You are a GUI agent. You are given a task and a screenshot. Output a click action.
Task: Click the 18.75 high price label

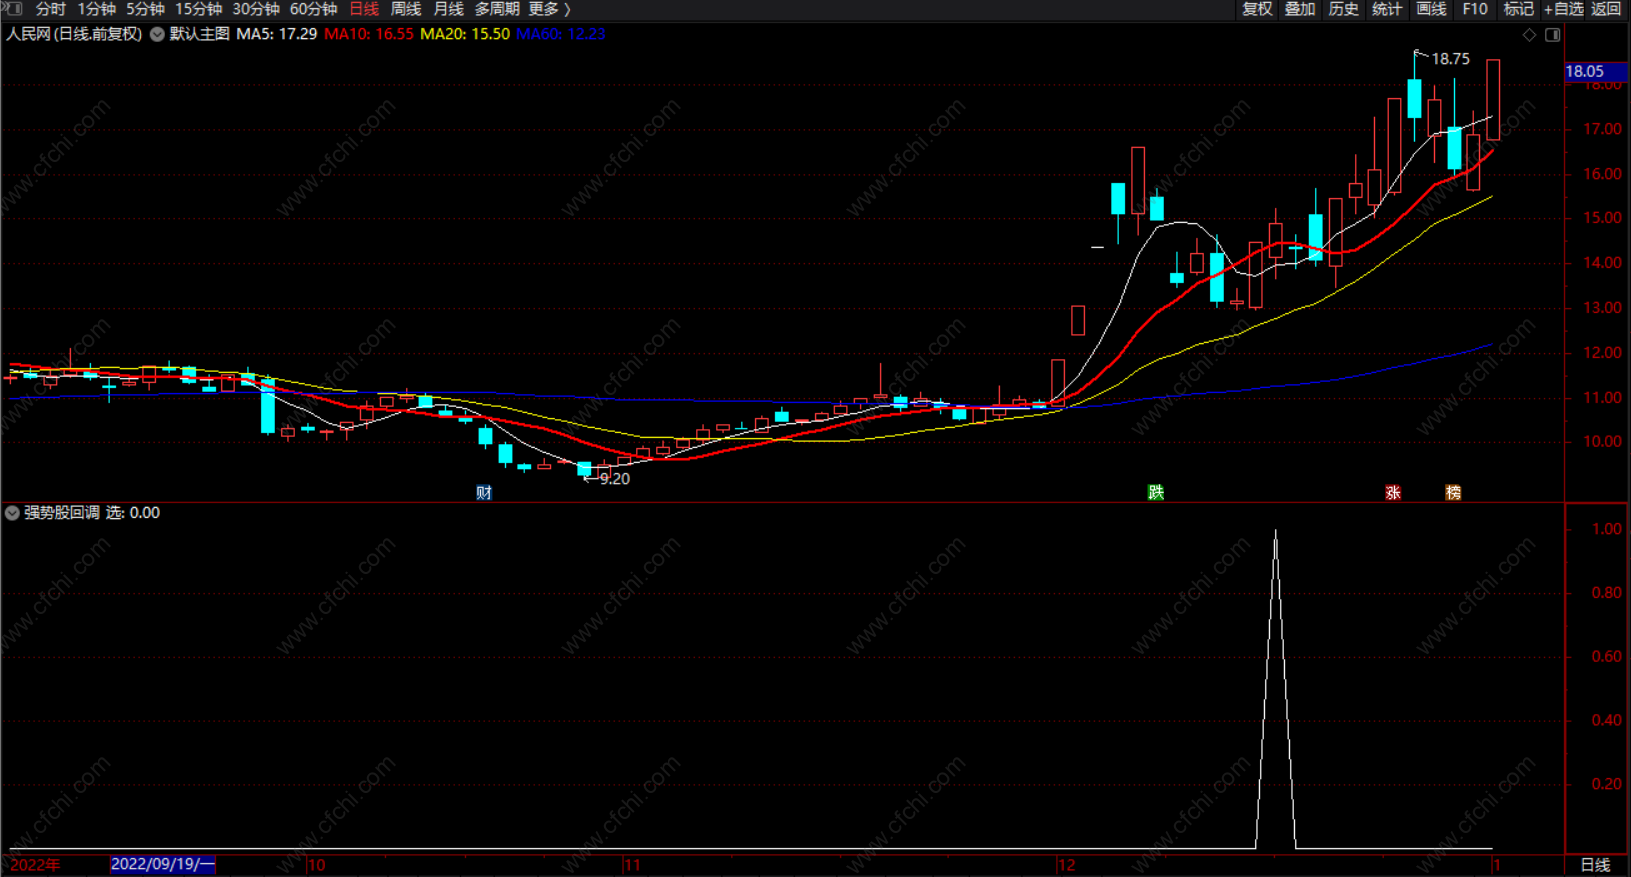[x=1451, y=59]
